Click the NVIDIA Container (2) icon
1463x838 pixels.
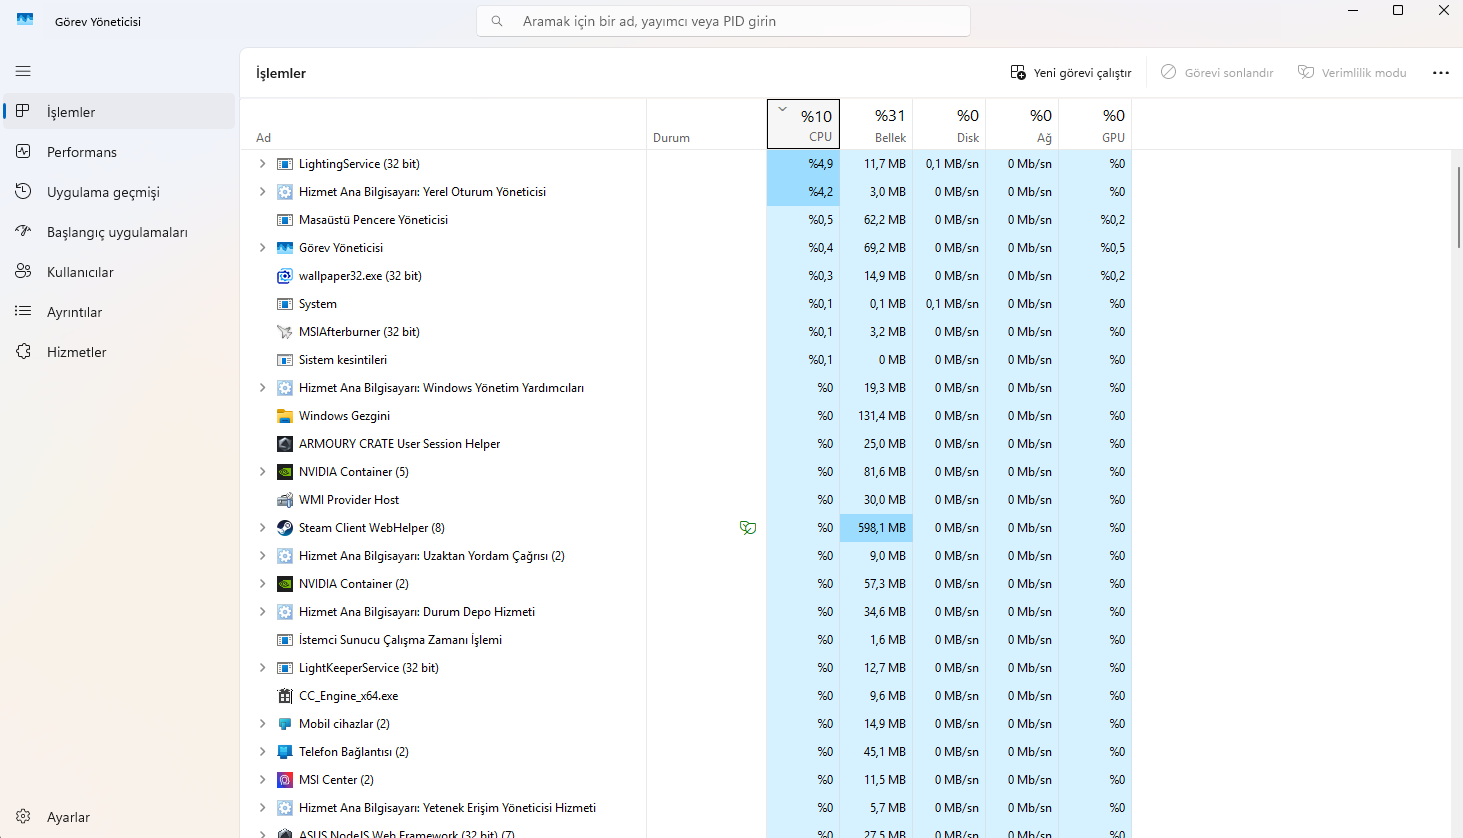click(x=285, y=584)
